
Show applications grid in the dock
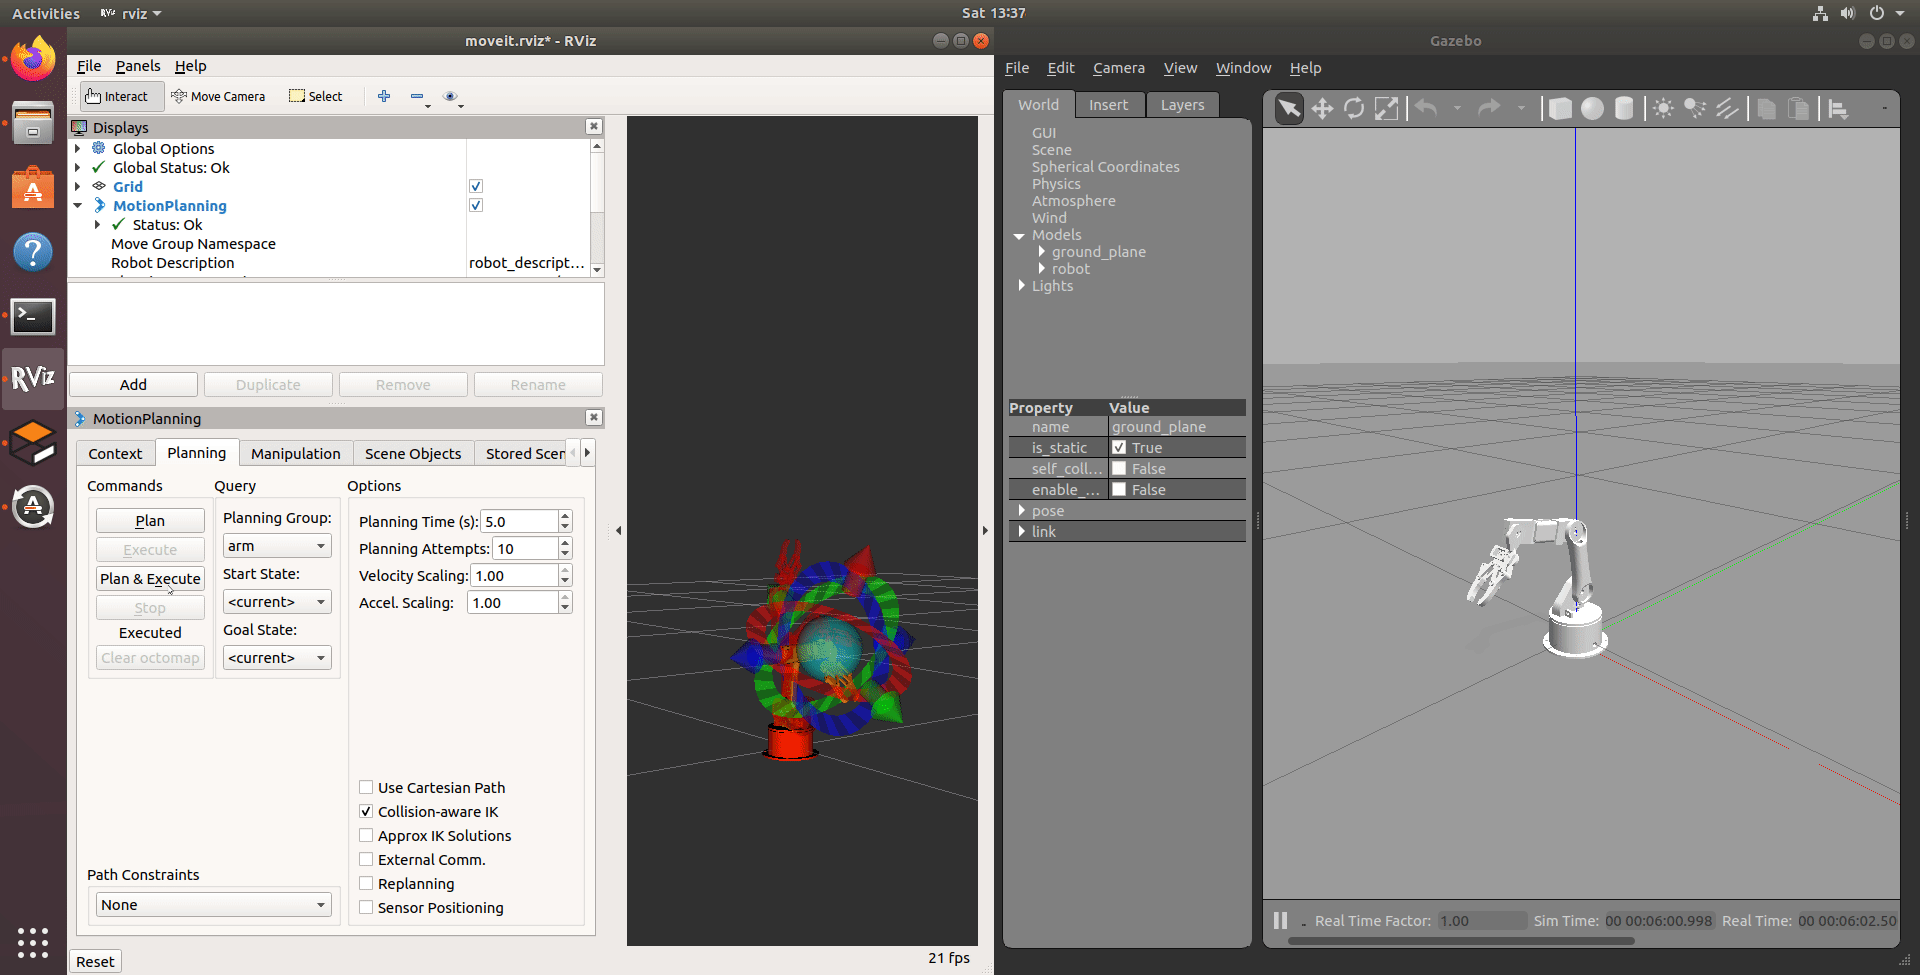pos(33,942)
